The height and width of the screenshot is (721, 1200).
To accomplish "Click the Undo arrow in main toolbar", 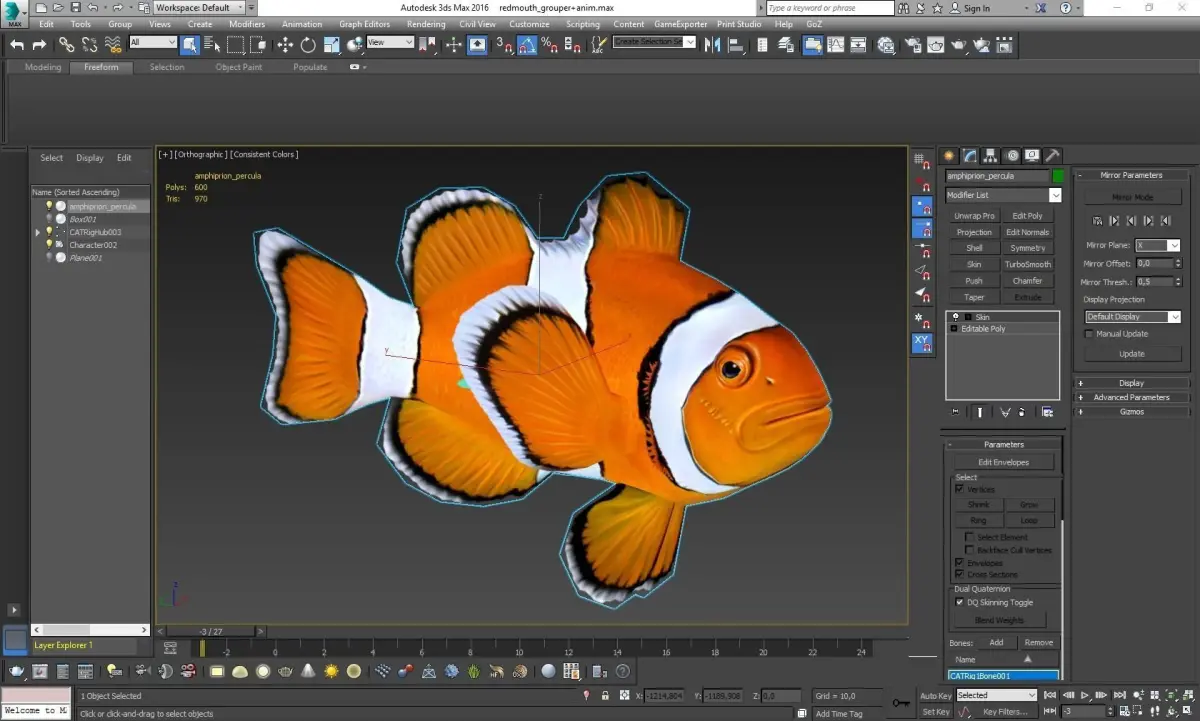I will tap(17, 45).
